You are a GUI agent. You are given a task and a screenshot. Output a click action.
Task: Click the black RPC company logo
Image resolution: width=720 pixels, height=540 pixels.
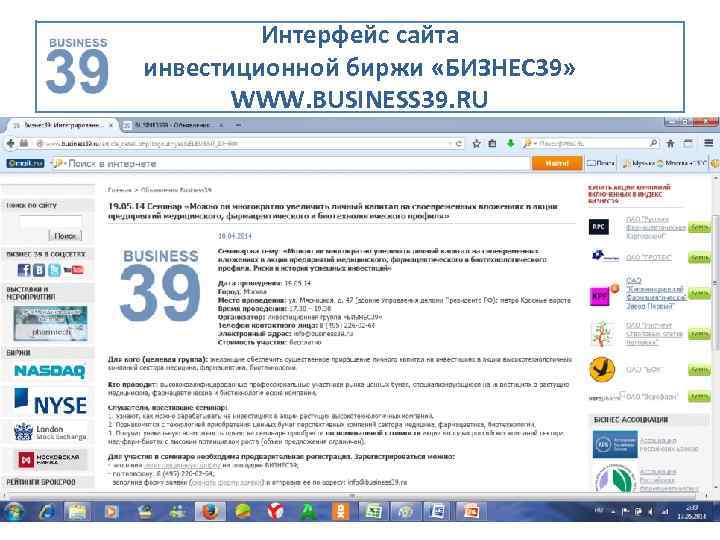598,227
